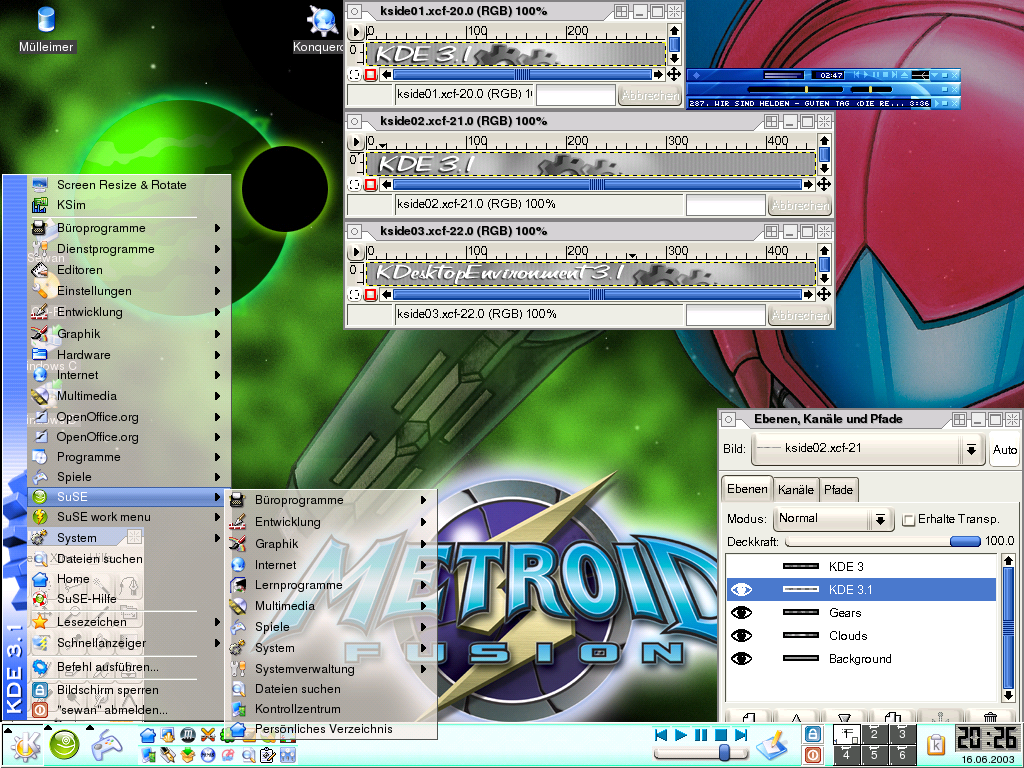Image resolution: width=1024 pixels, height=768 pixels.
Task: Click the magnifier search icon in panel
Action: (x=249, y=755)
